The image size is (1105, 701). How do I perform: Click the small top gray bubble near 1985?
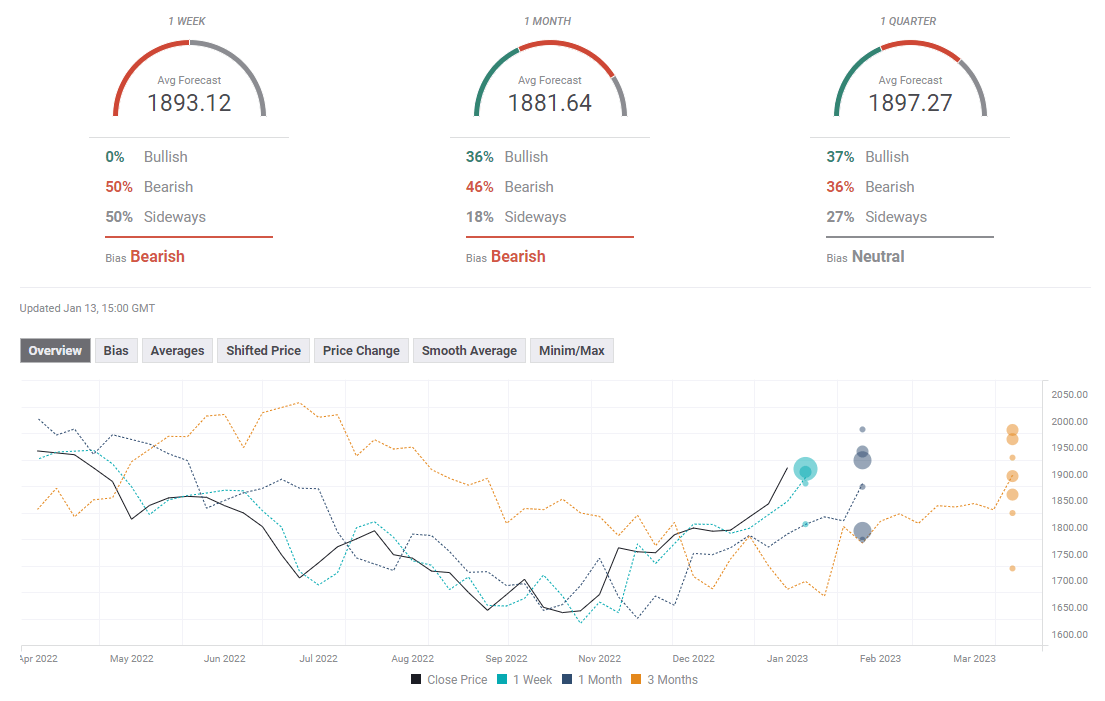tap(862, 430)
